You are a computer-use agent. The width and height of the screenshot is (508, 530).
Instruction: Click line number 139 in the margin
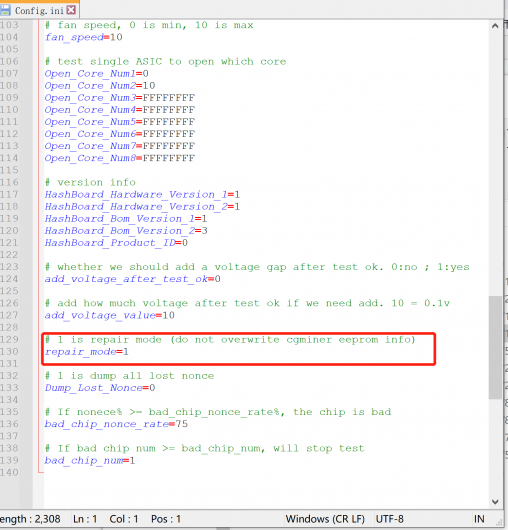9,460
